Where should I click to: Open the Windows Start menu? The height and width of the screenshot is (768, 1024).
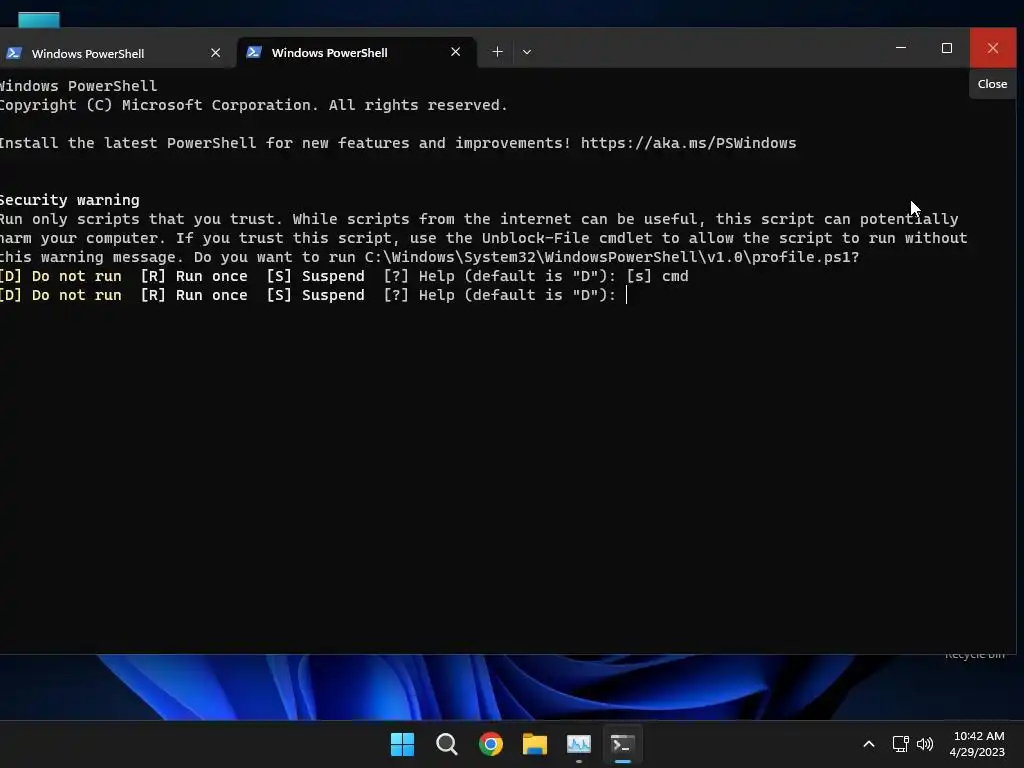[x=402, y=744]
